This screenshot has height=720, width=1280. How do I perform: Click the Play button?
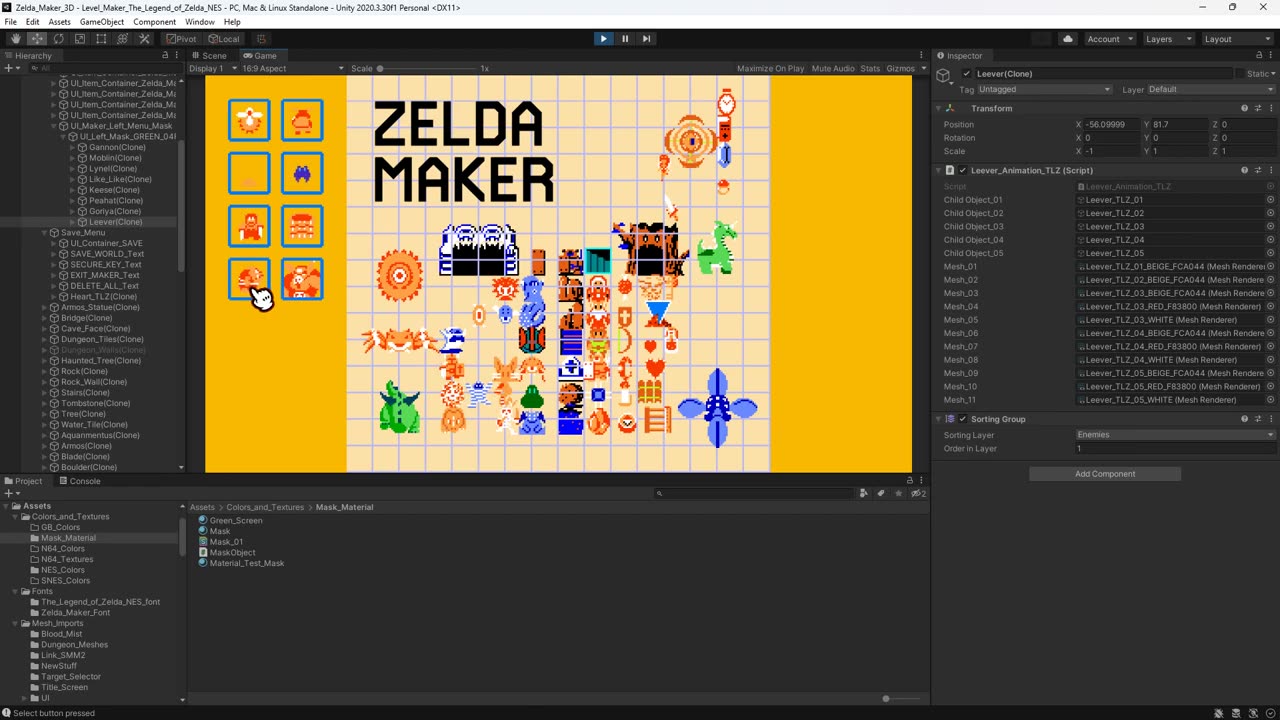point(603,39)
